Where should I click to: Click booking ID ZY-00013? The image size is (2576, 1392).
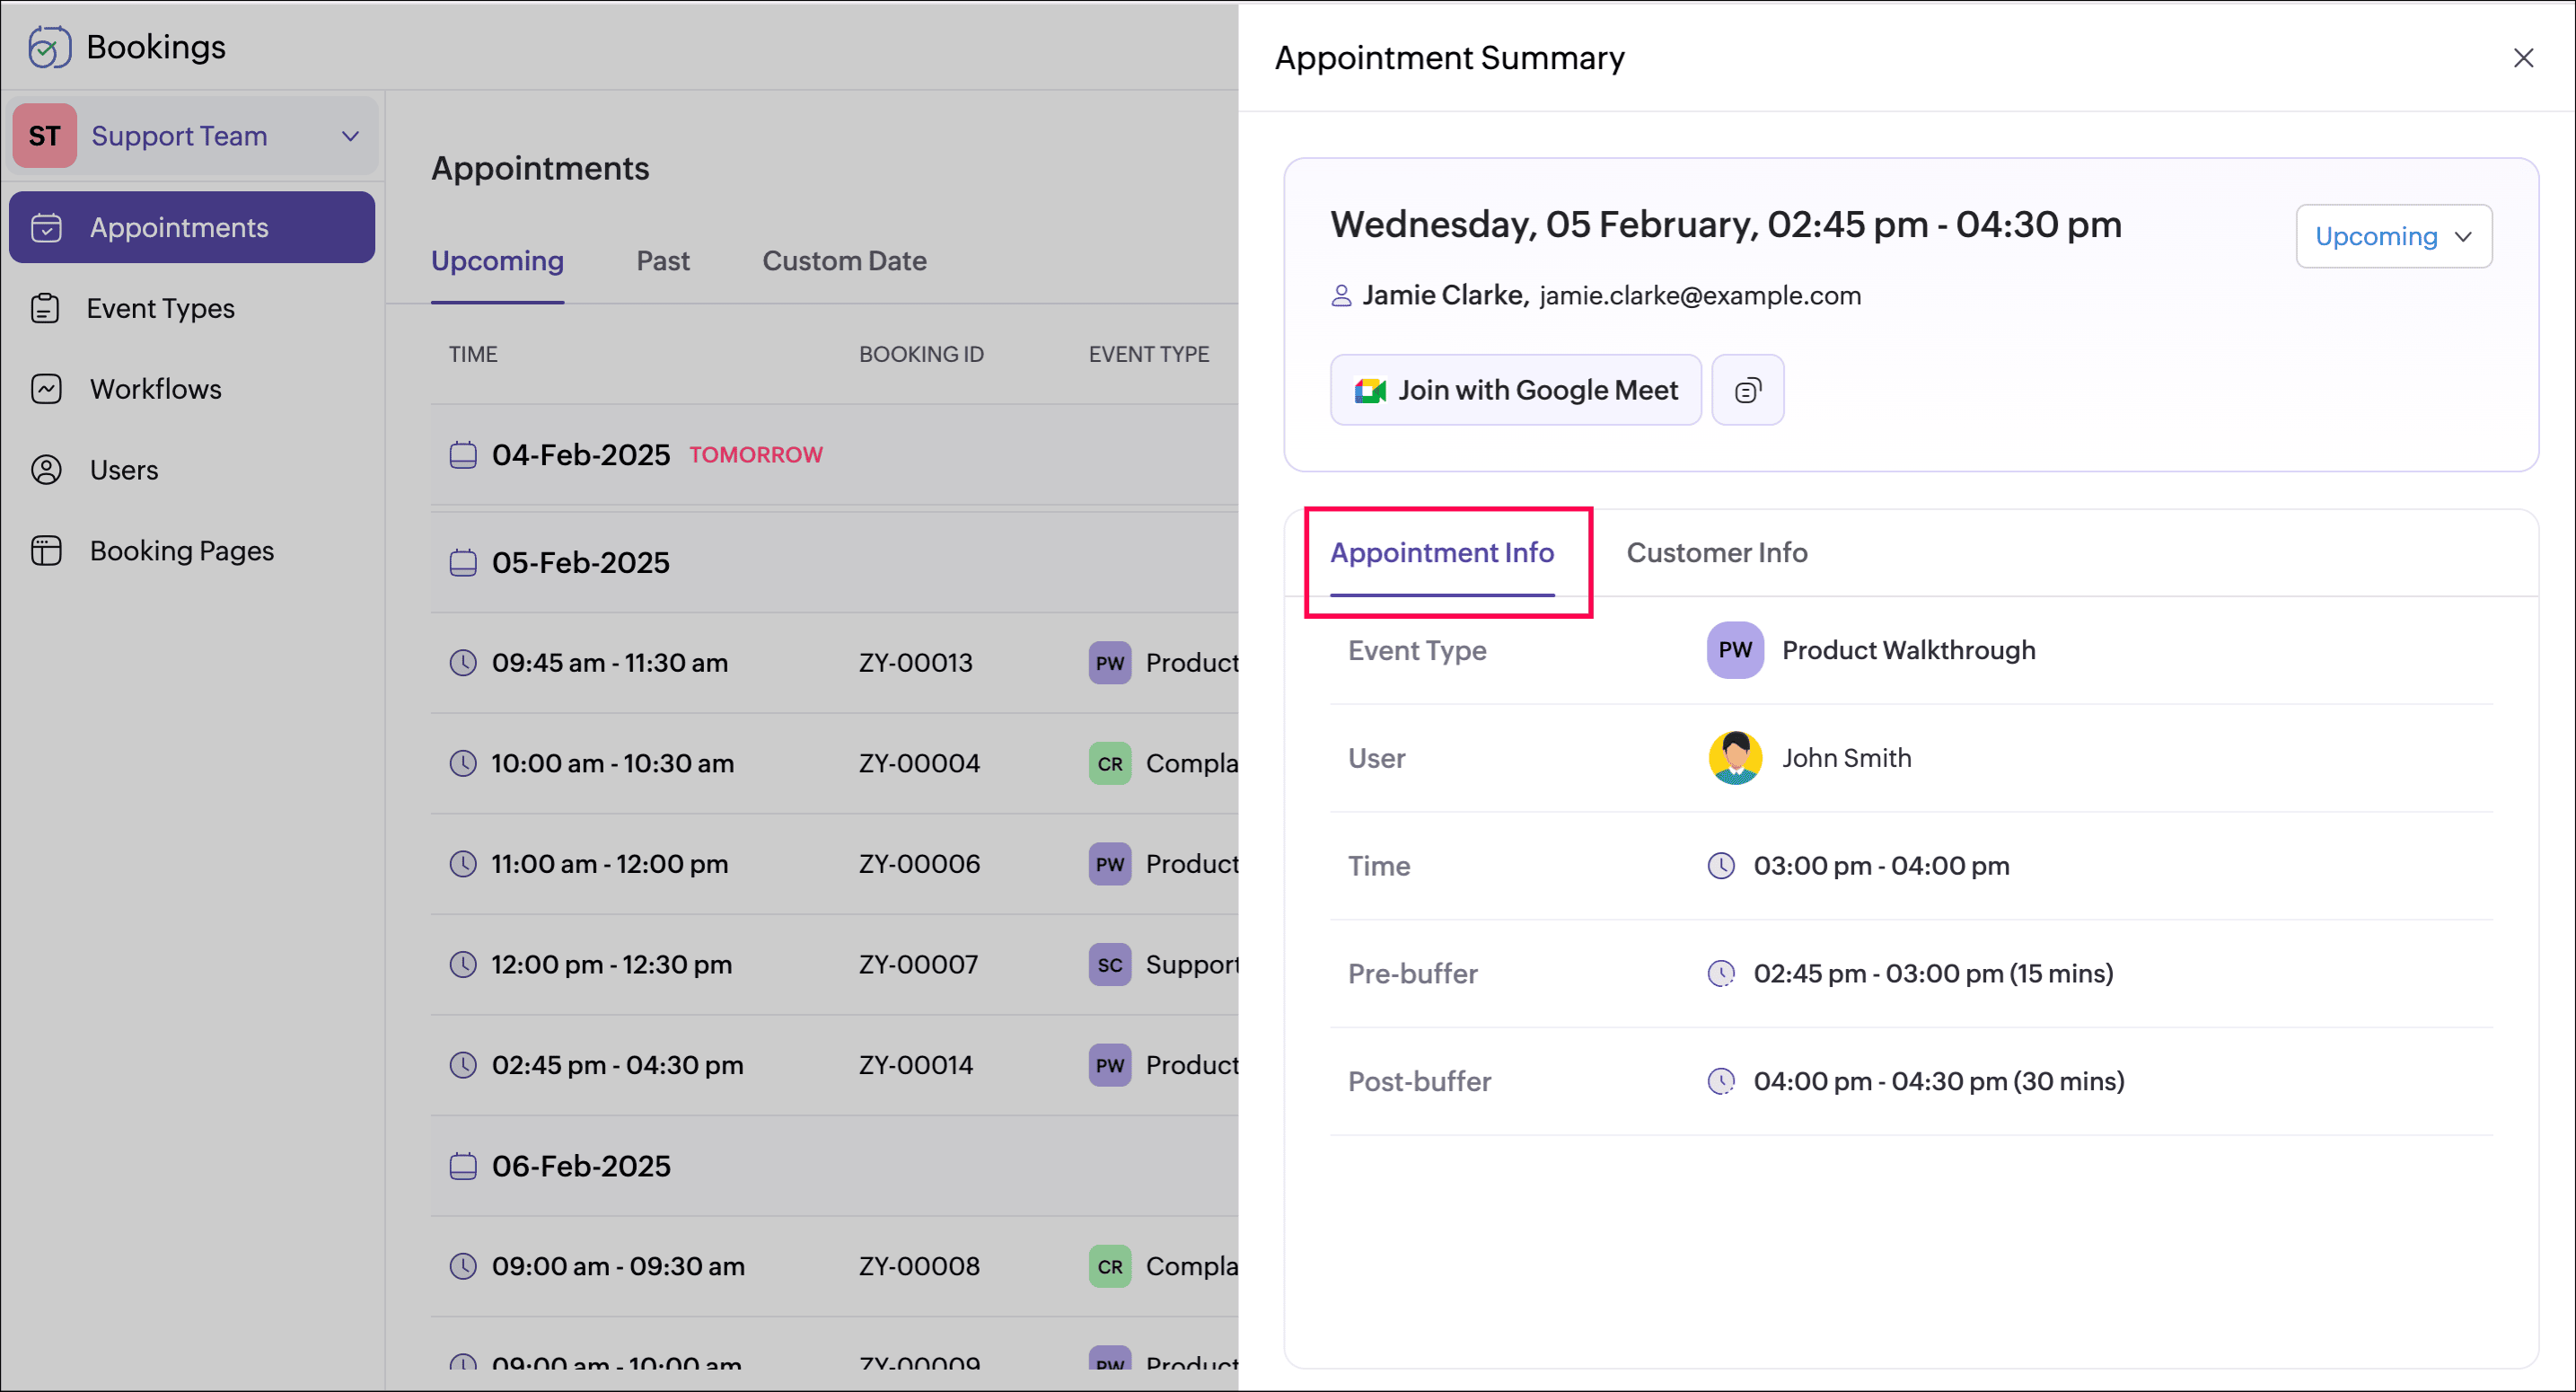click(916, 663)
